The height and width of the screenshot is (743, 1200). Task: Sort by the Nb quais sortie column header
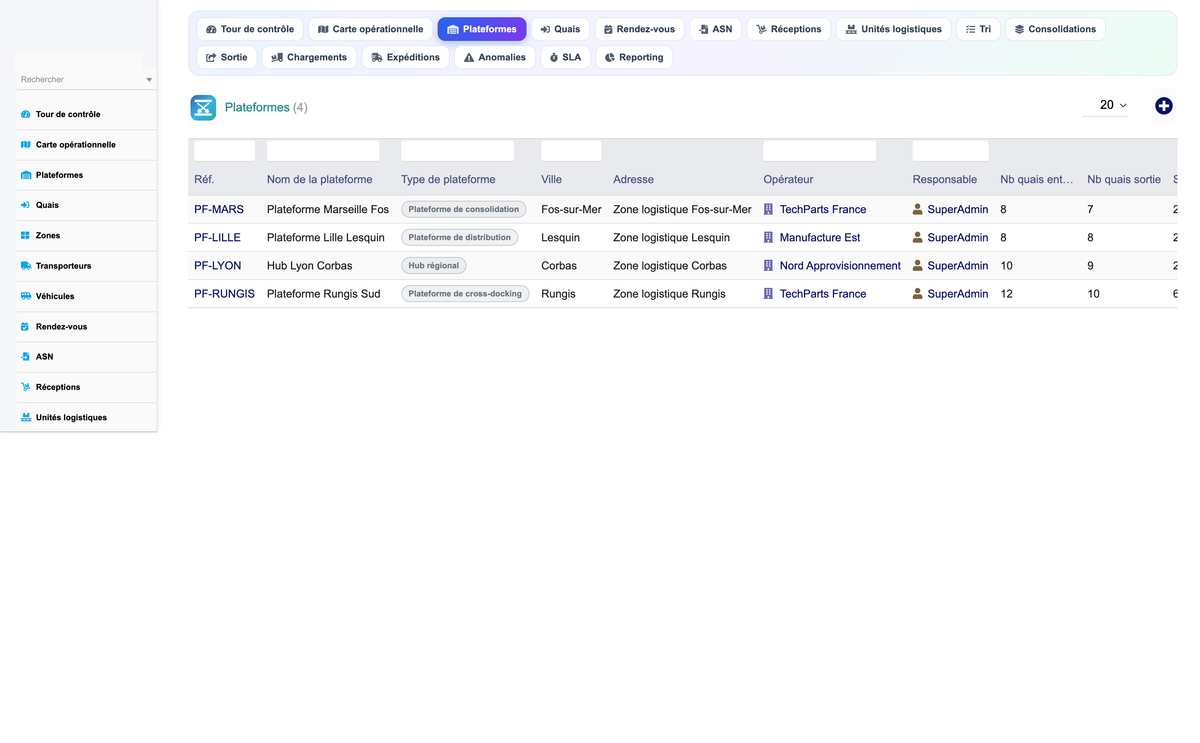(x=1124, y=180)
